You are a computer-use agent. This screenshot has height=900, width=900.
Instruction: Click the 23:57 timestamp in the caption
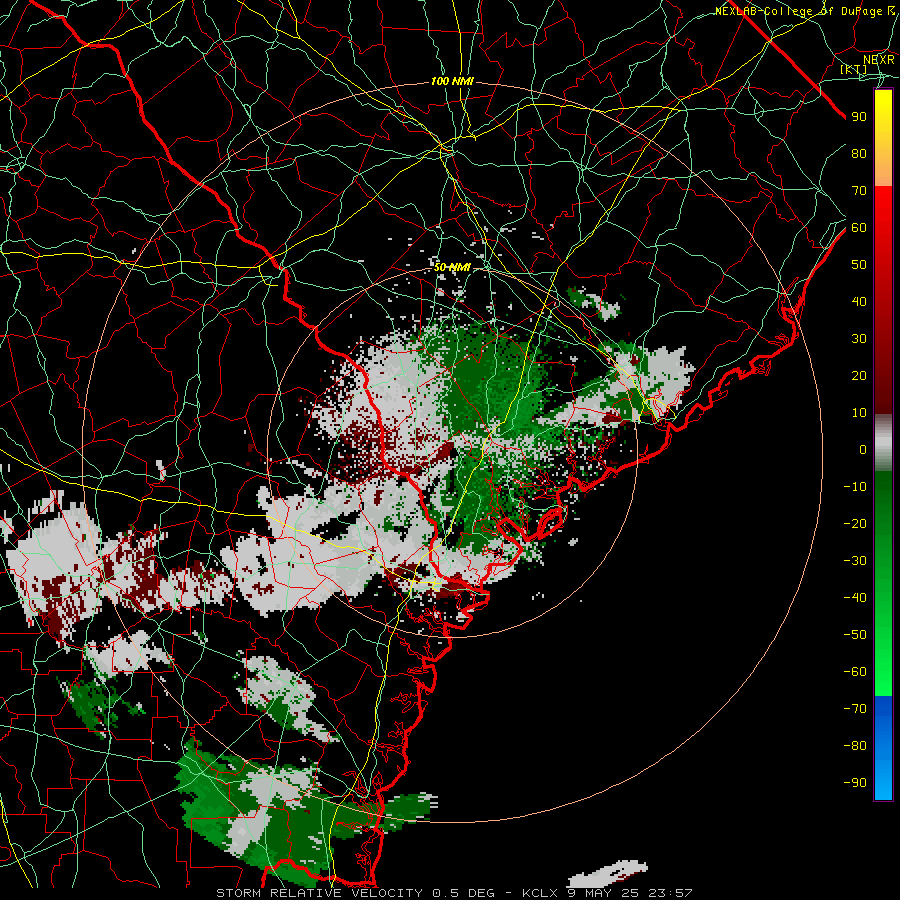[x=670, y=893]
